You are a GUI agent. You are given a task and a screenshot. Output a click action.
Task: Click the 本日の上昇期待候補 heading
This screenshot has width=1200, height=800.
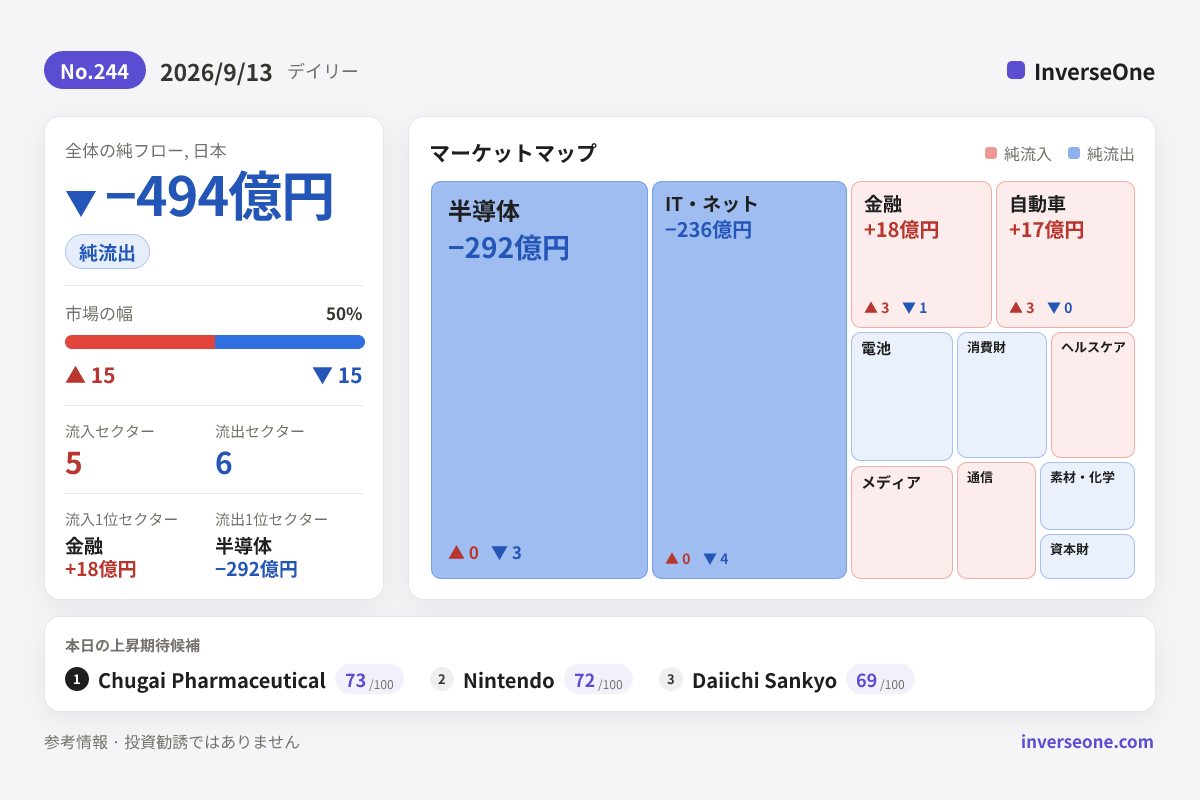[133, 645]
